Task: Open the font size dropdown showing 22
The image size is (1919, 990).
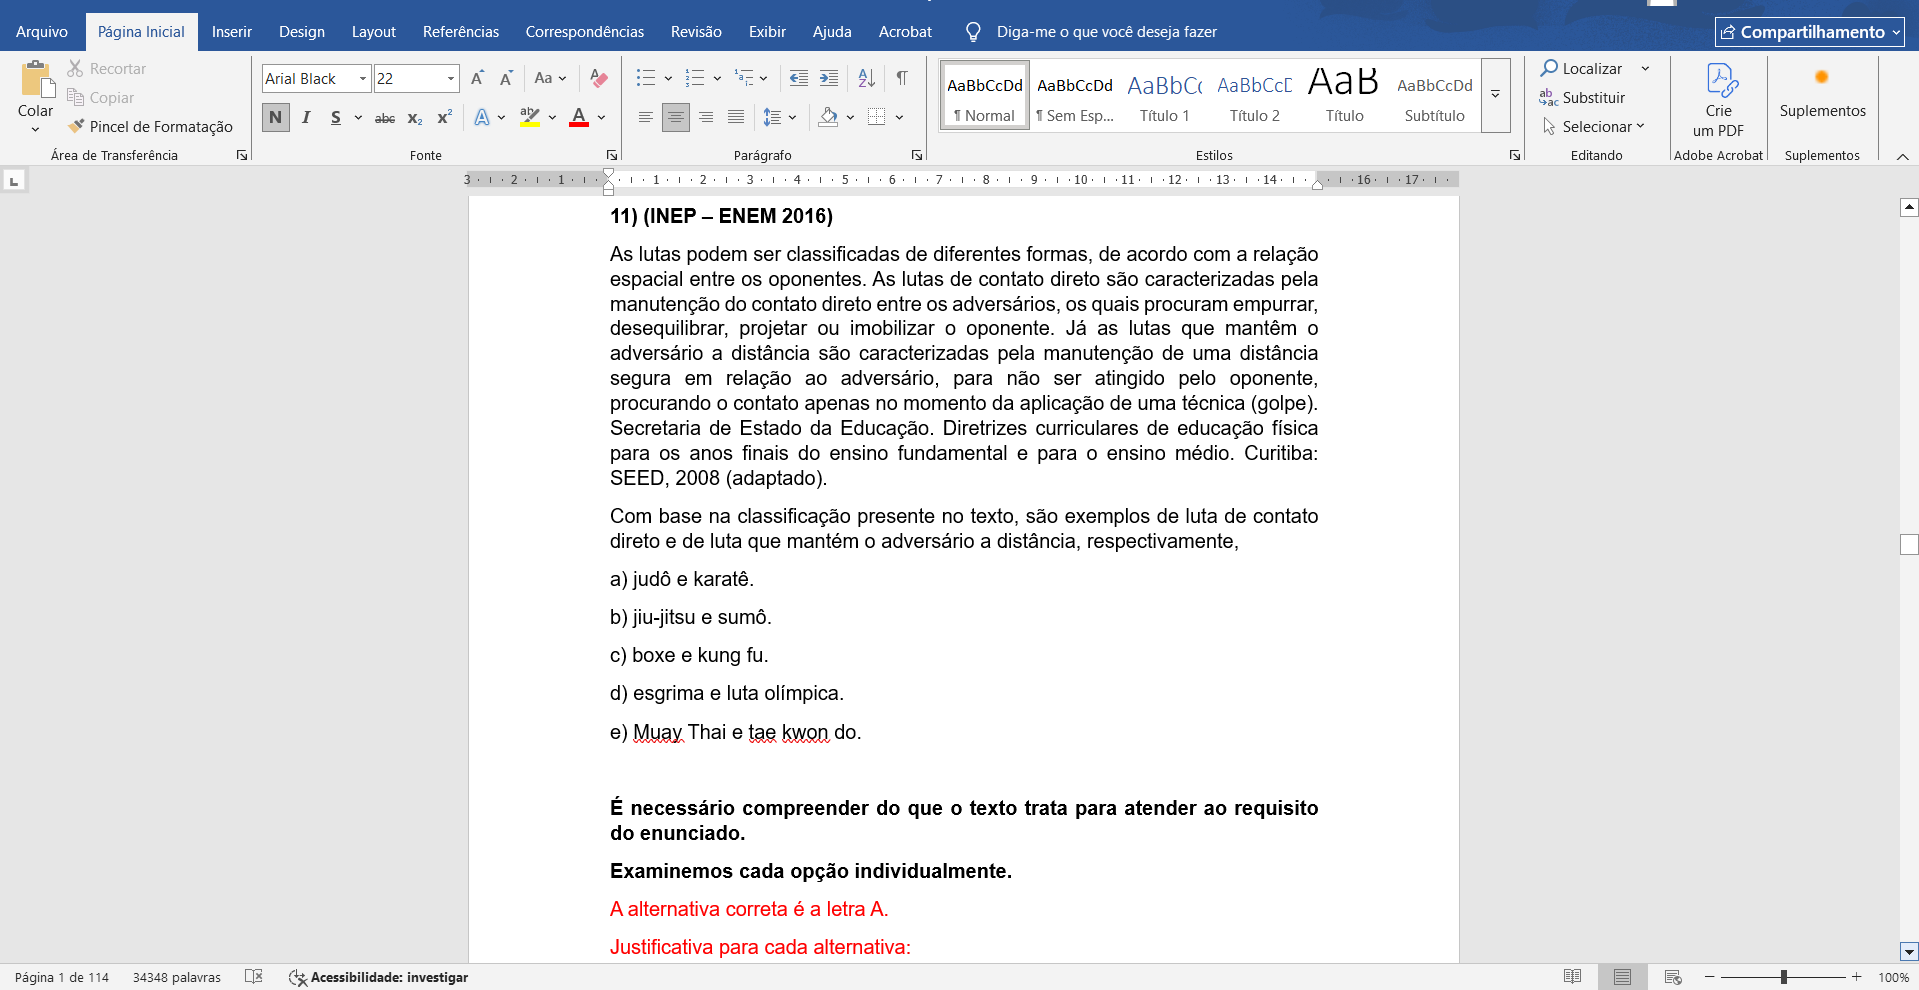Action: pos(451,78)
